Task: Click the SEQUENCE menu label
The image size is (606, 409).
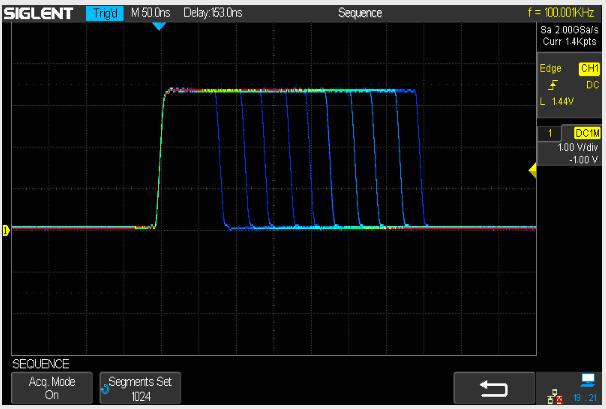Action: point(41,363)
